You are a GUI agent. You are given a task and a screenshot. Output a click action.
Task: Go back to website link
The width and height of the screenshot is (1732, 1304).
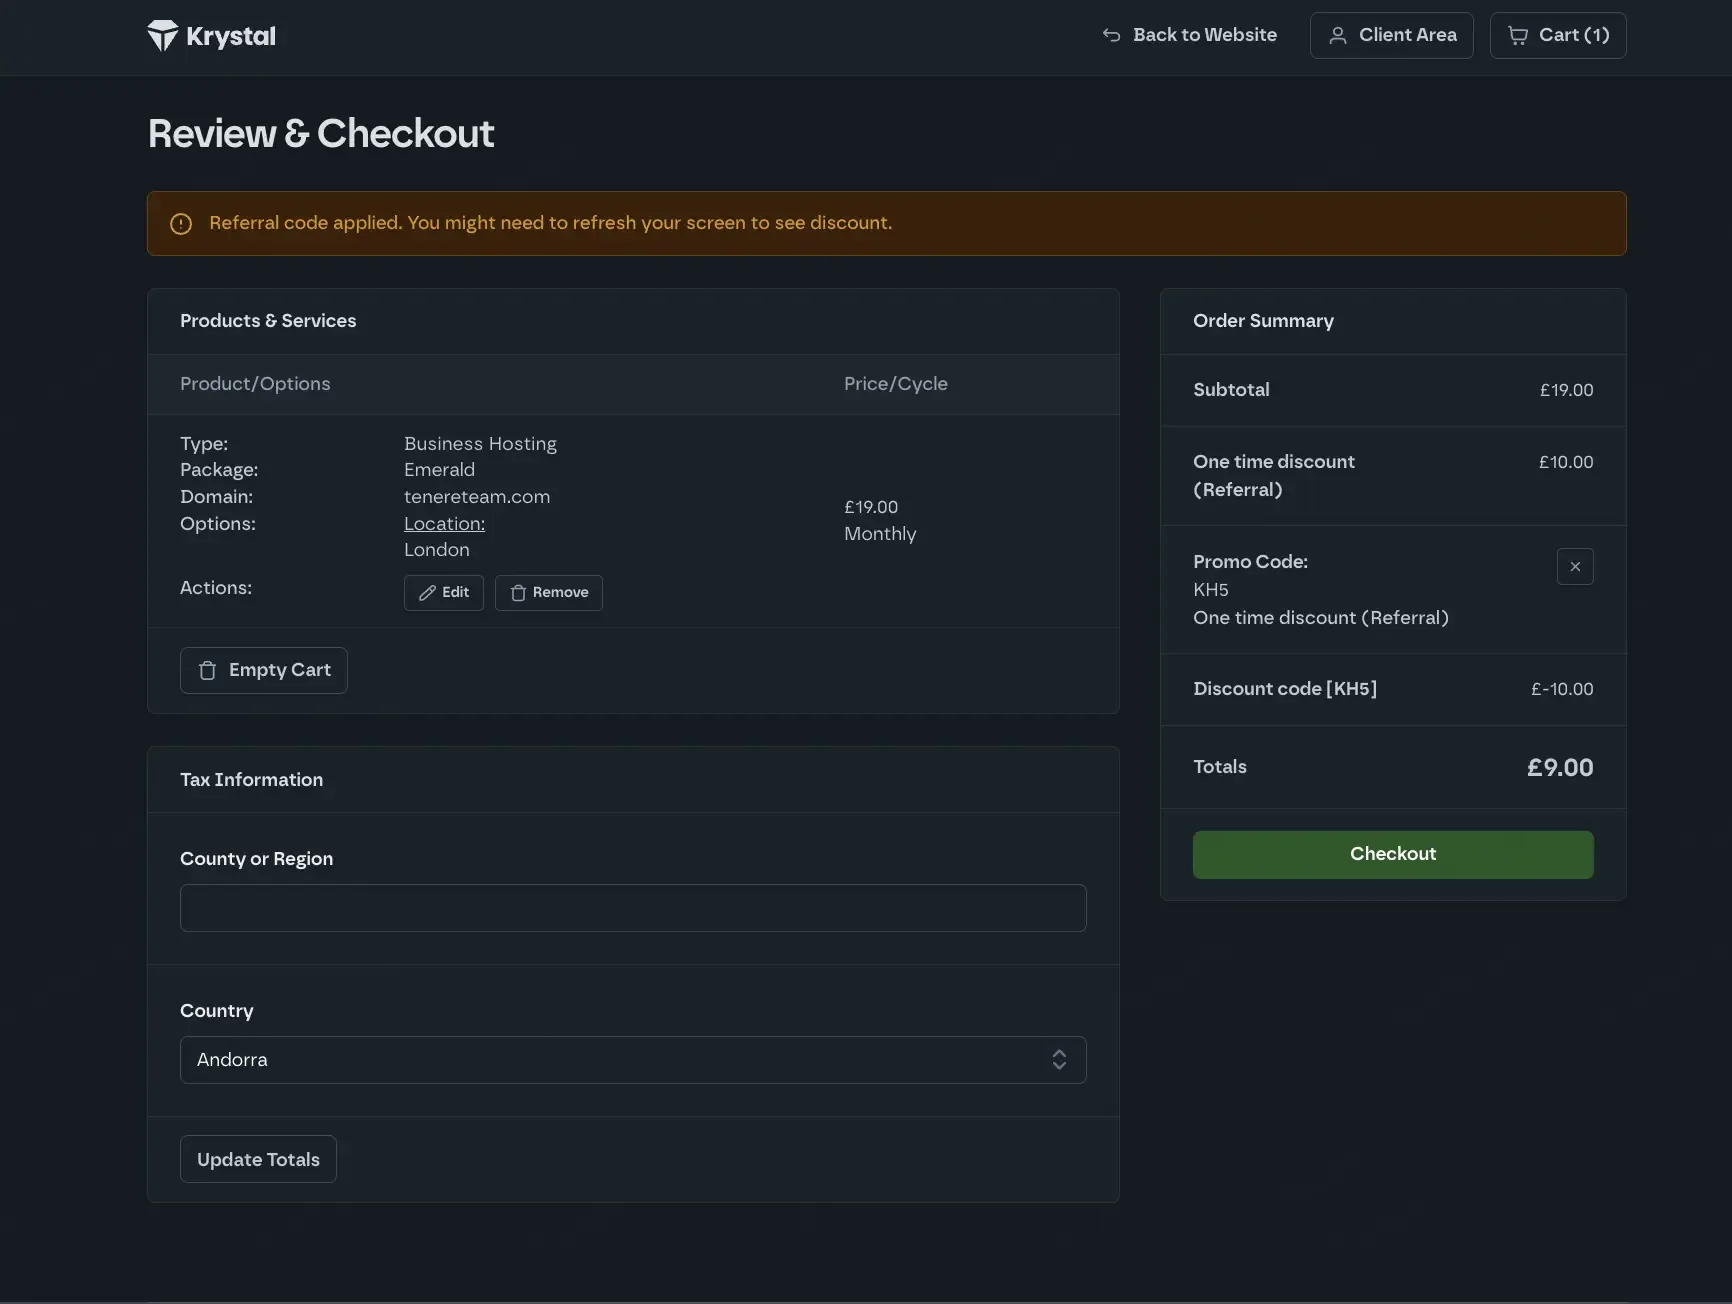point(1189,35)
